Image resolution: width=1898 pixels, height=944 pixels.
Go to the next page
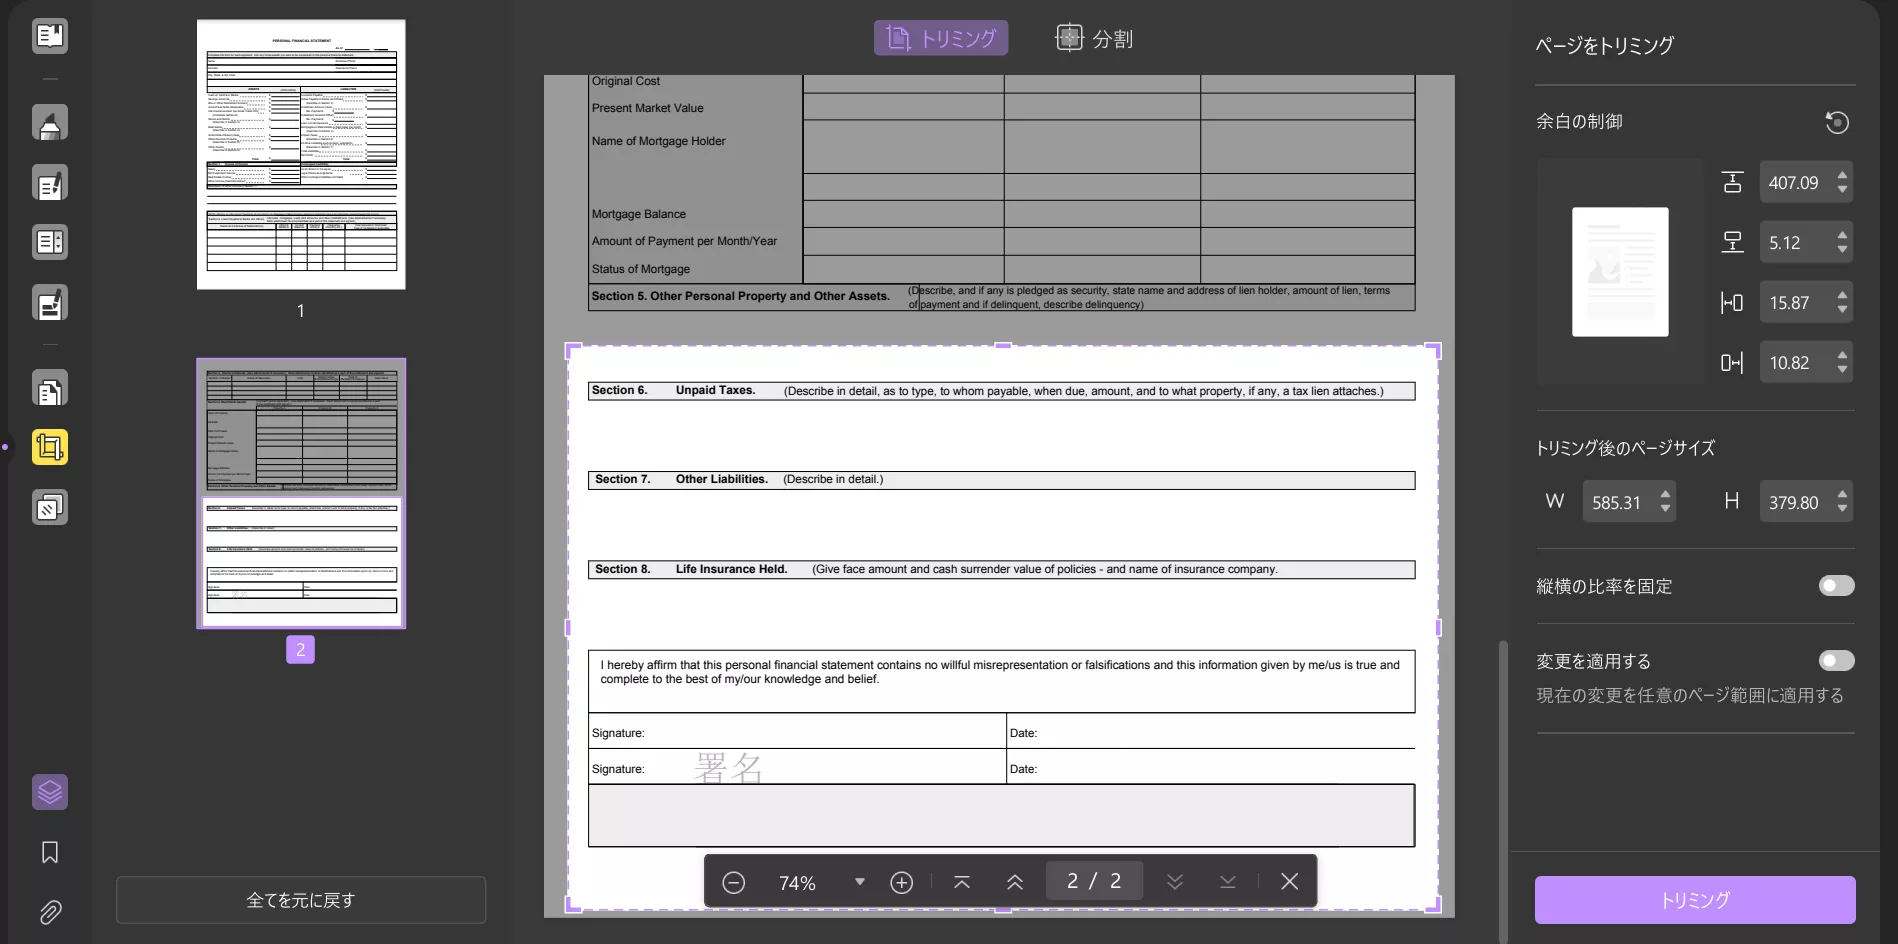point(1175,882)
